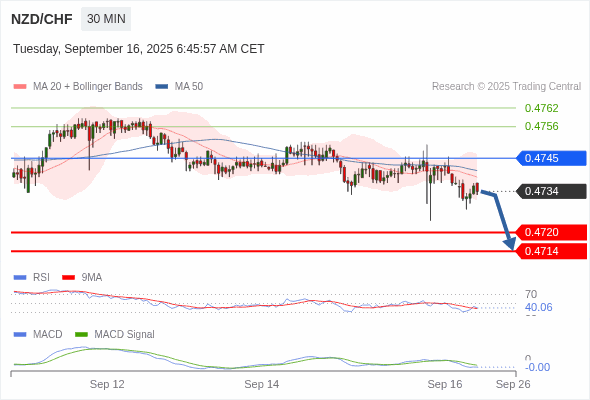Click the RSI value 40.06 readout
Image resolution: width=590 pixels, height=400 pixels.
pos(538,307)
